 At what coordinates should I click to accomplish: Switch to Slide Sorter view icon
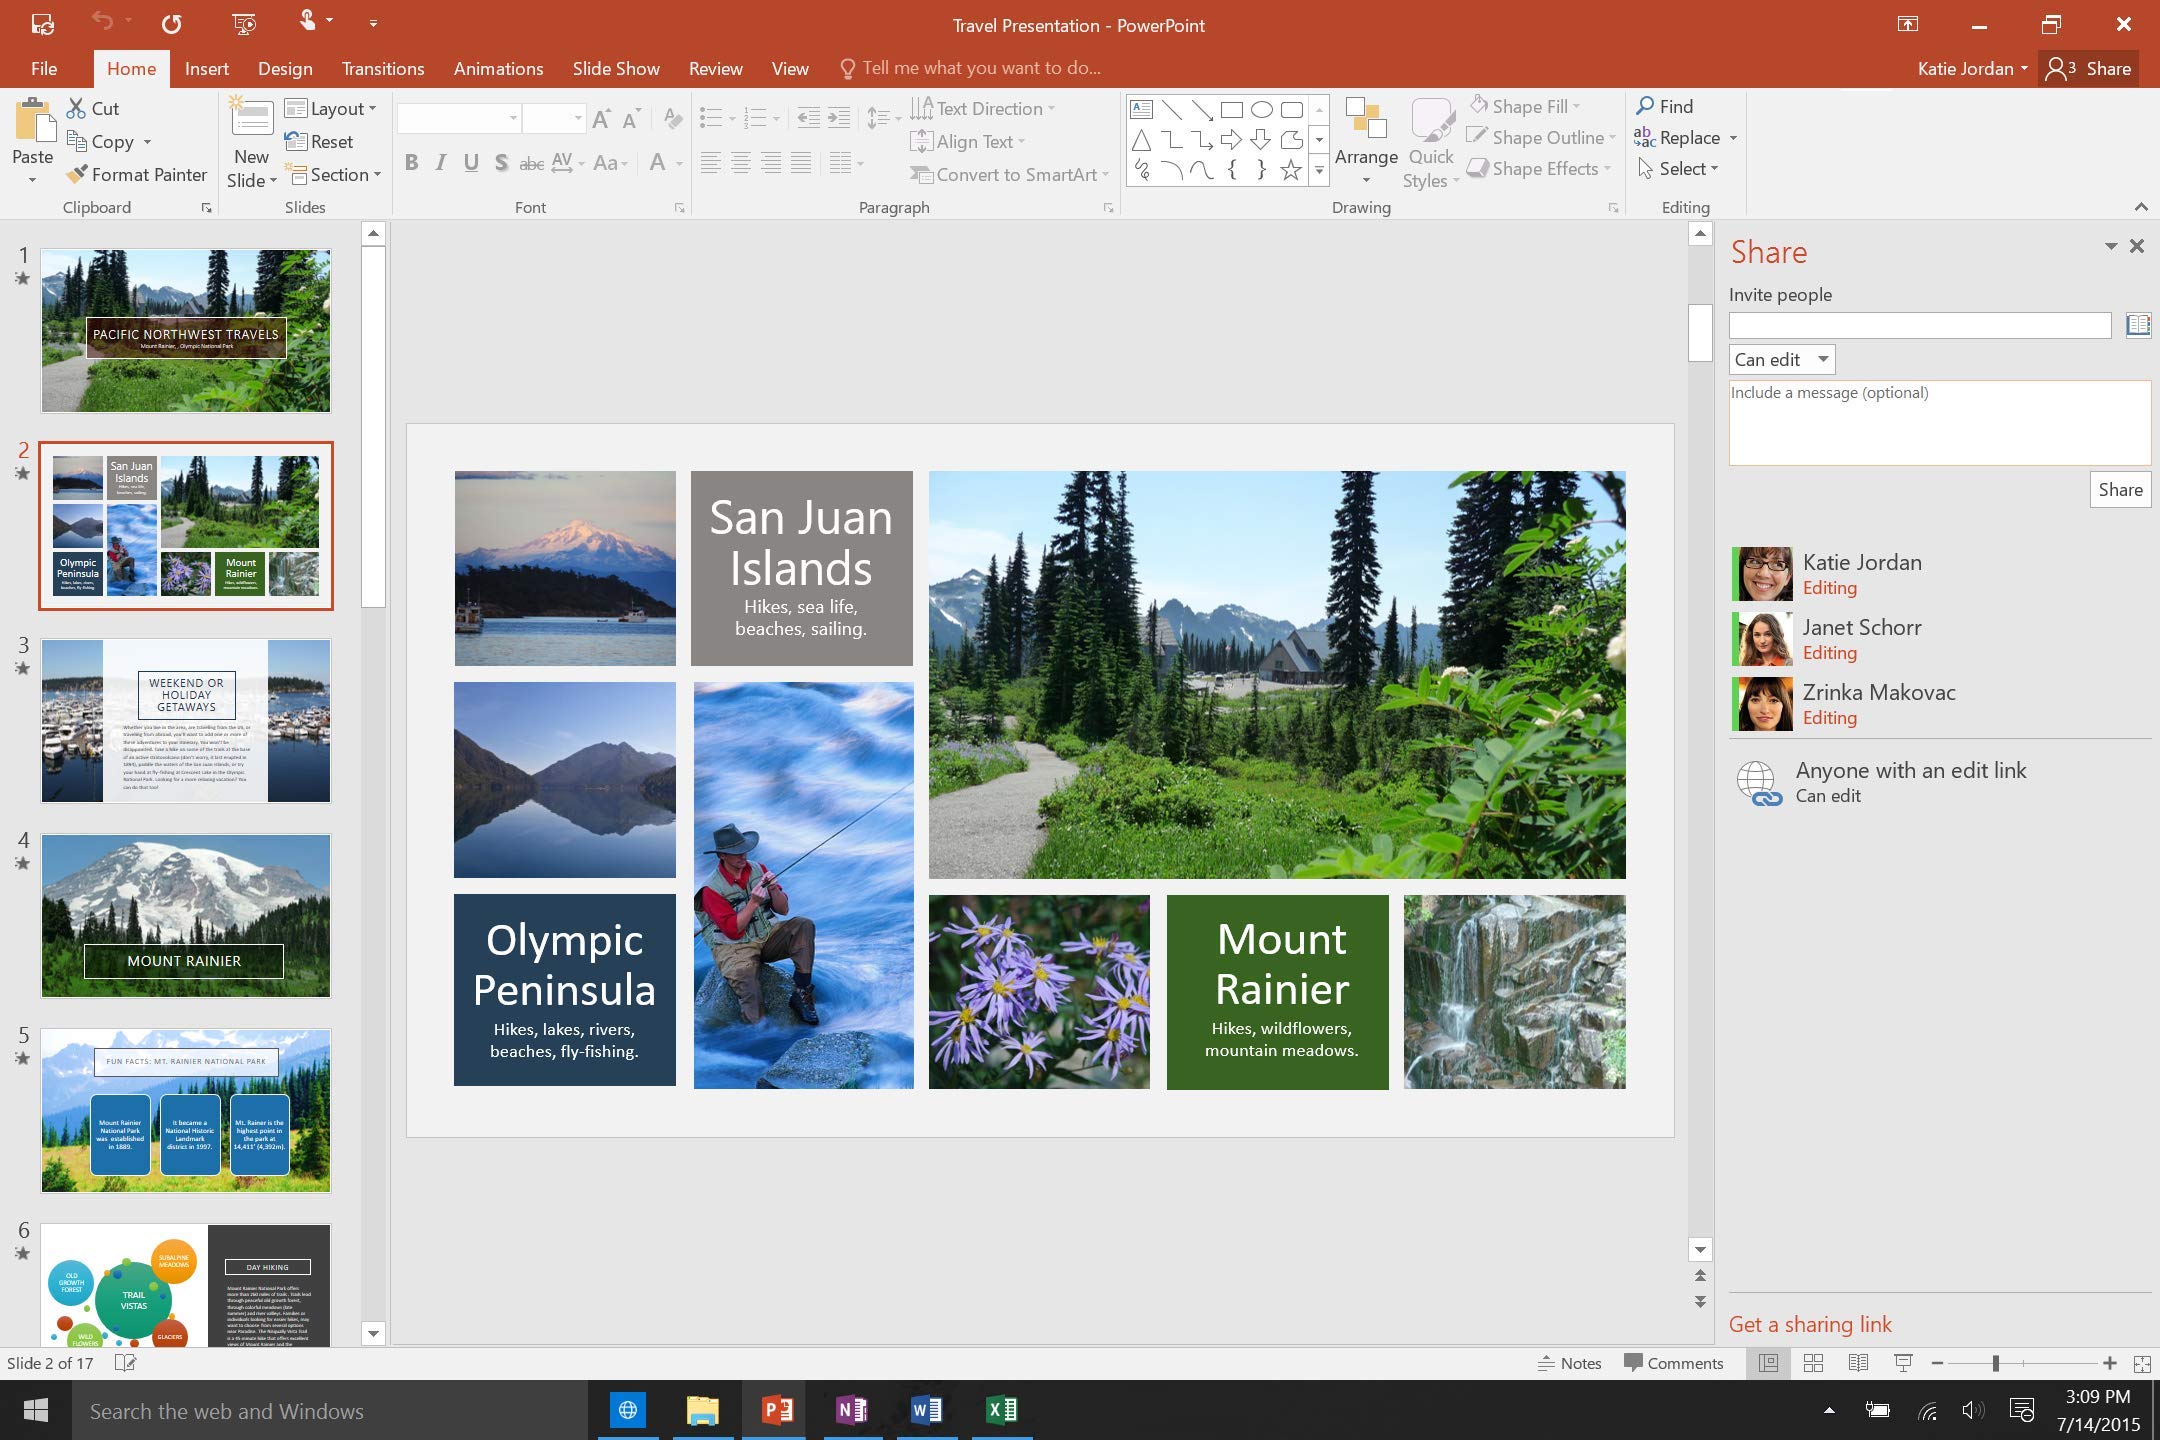(x=1813, y=1363)
